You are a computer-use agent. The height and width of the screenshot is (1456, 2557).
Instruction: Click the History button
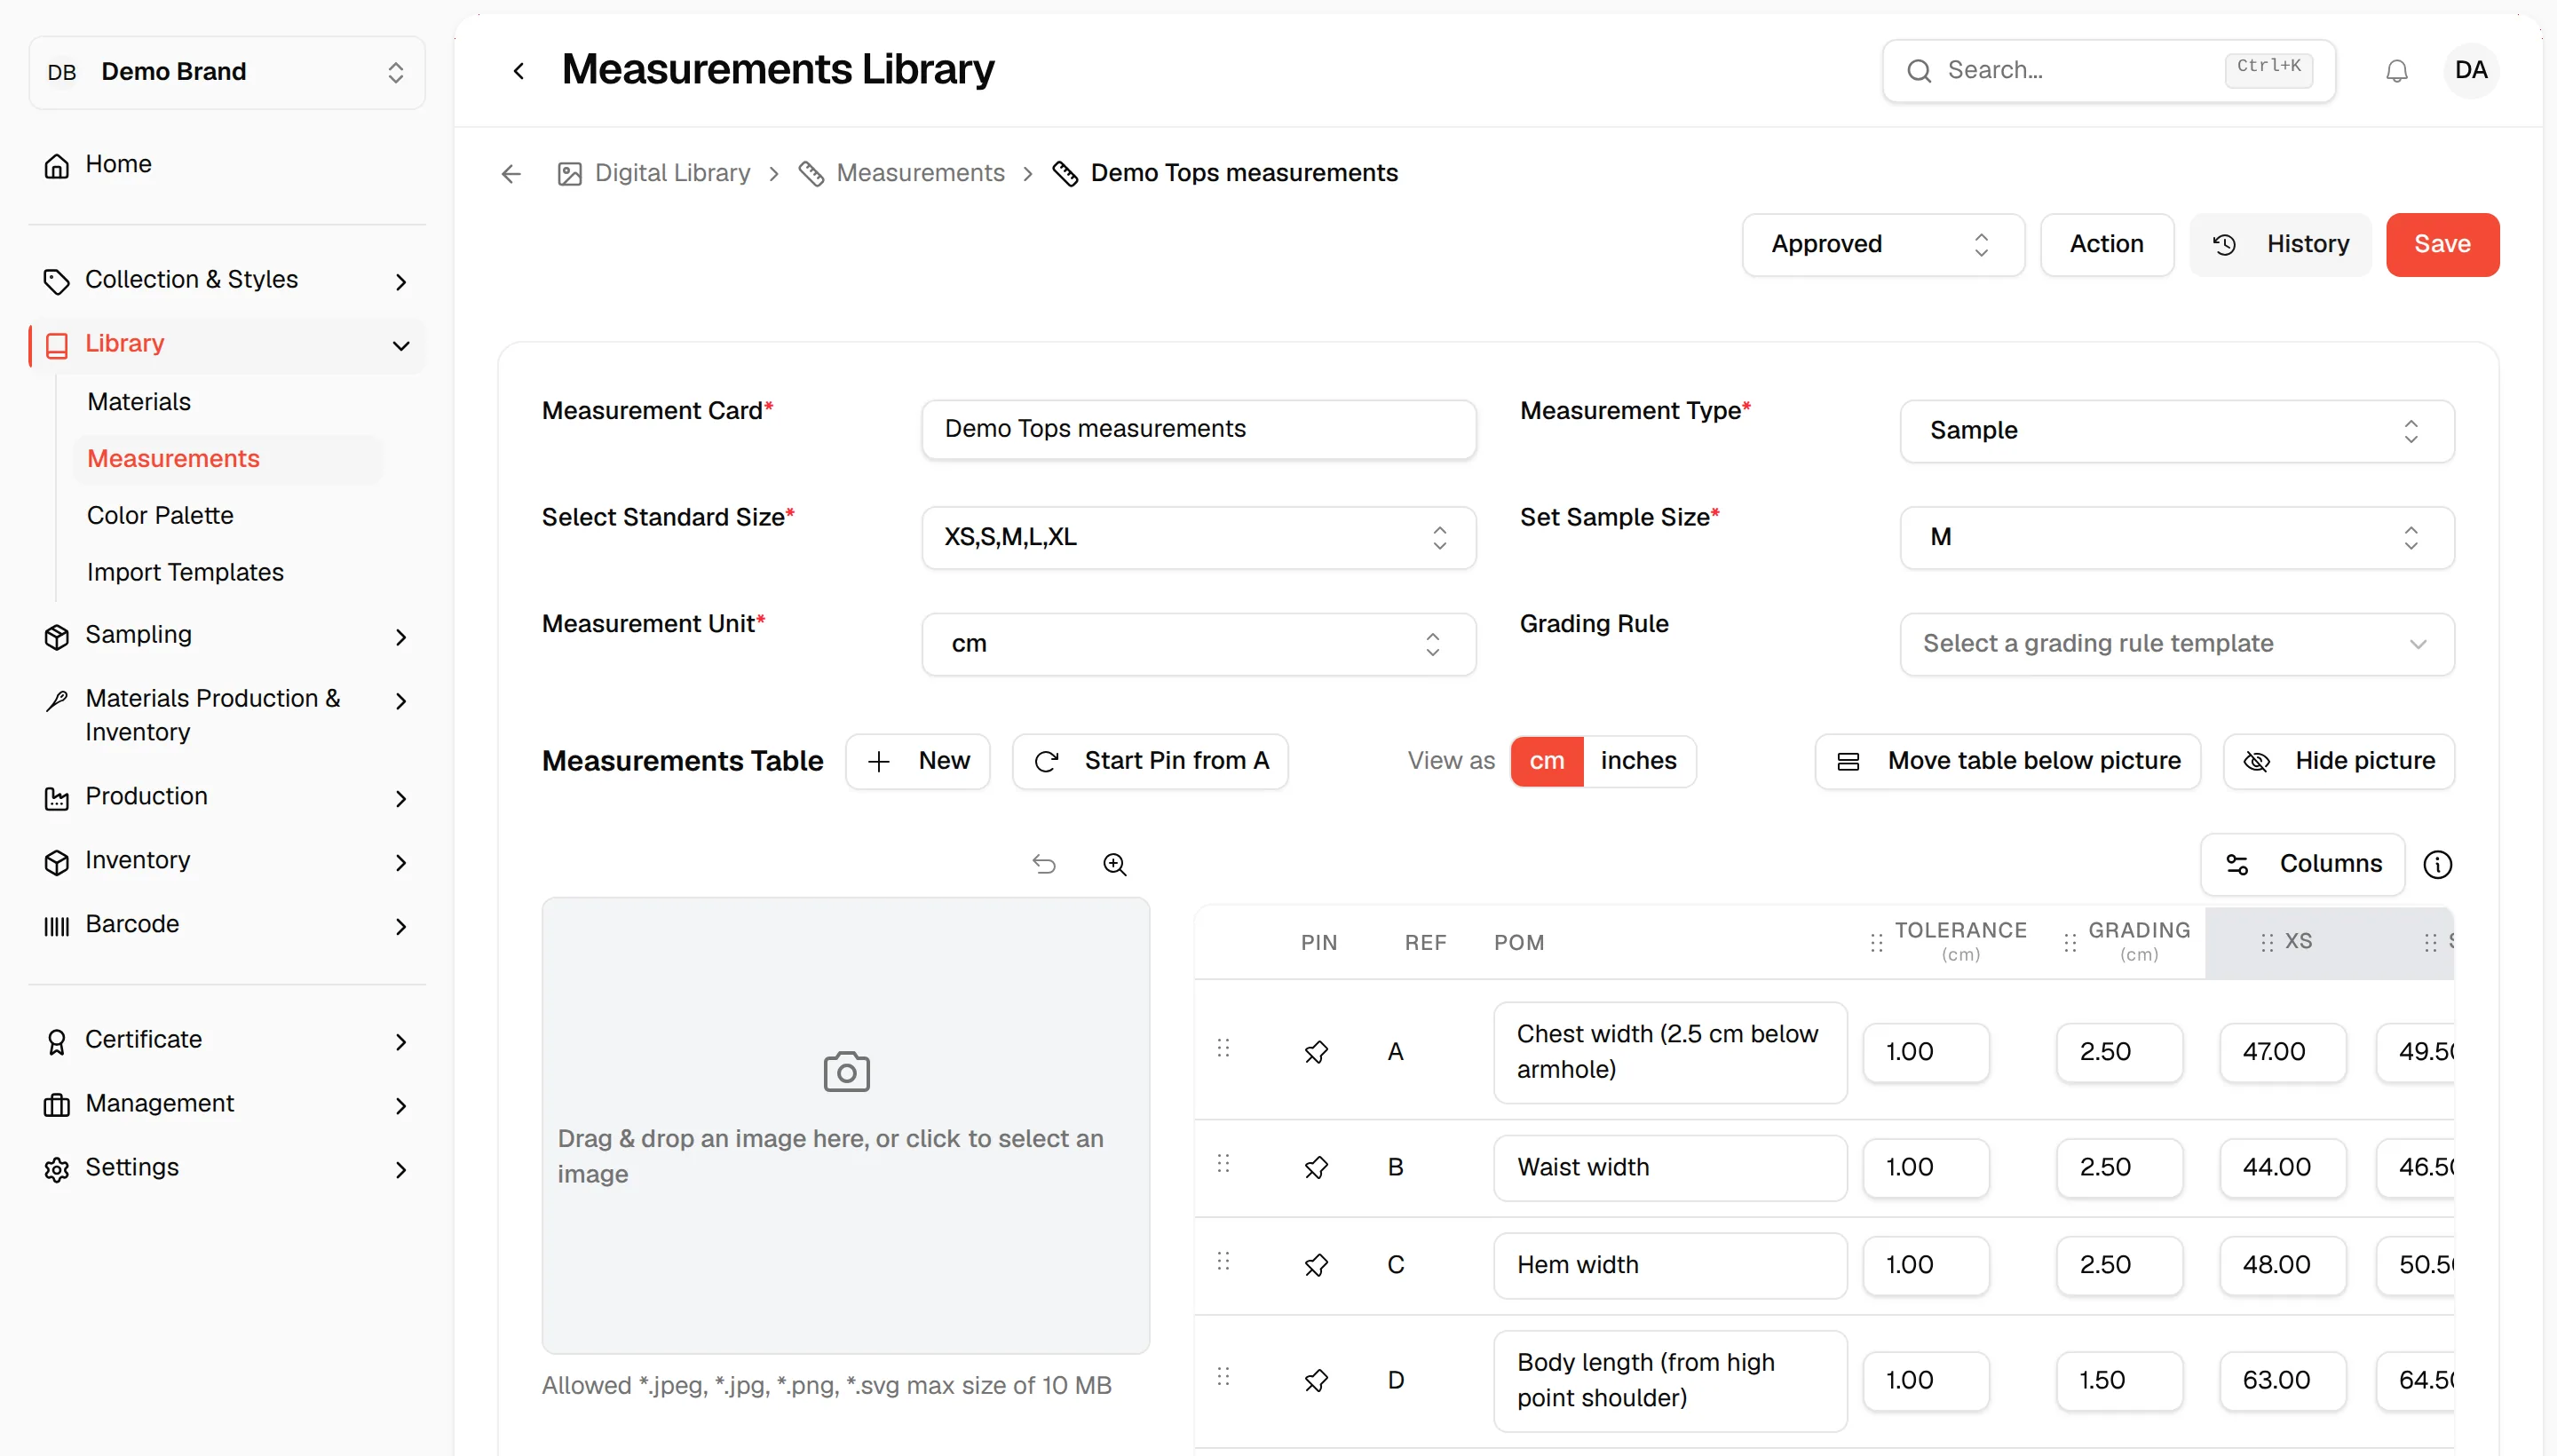click(x=2279, y=244)
